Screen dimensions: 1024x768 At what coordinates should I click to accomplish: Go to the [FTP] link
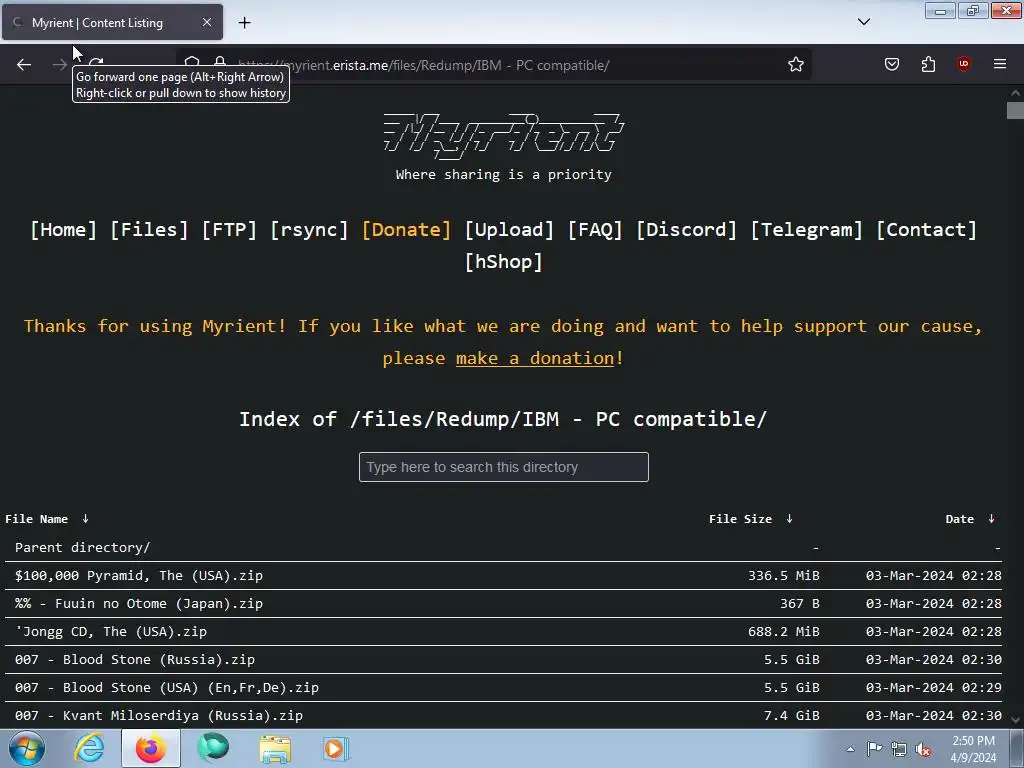pyautogui.click(x=229, y=230)
